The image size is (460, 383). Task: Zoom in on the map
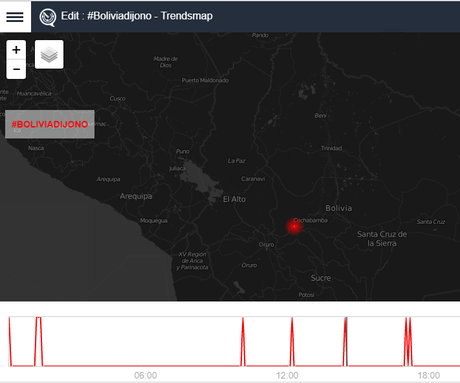point(16,50)
